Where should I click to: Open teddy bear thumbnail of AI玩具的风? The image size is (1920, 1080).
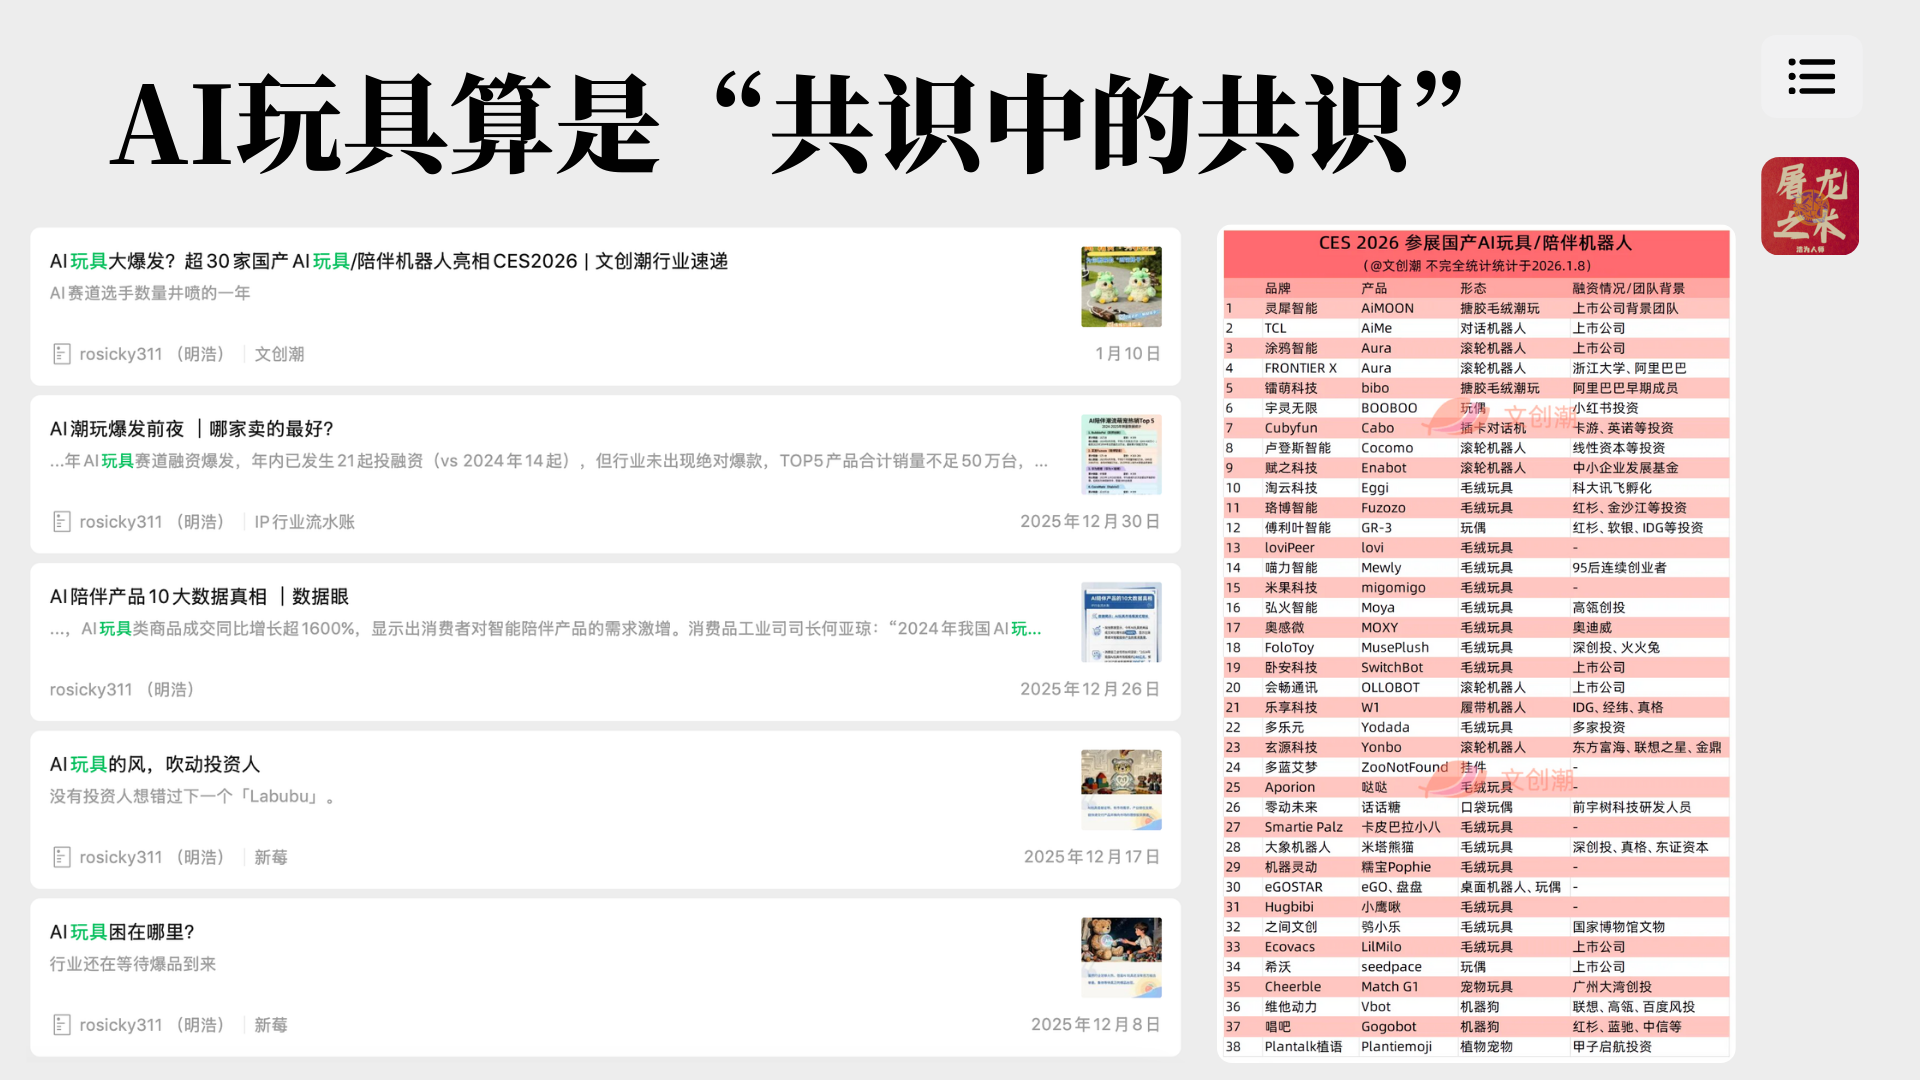[x=1121, y=790]
